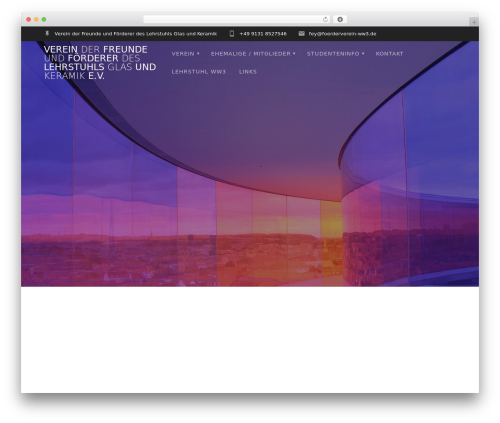Image resolution: width=500 pixels, height=423 pixels.
Task: Click the foerderverein email address
Action: coord(342,34)
